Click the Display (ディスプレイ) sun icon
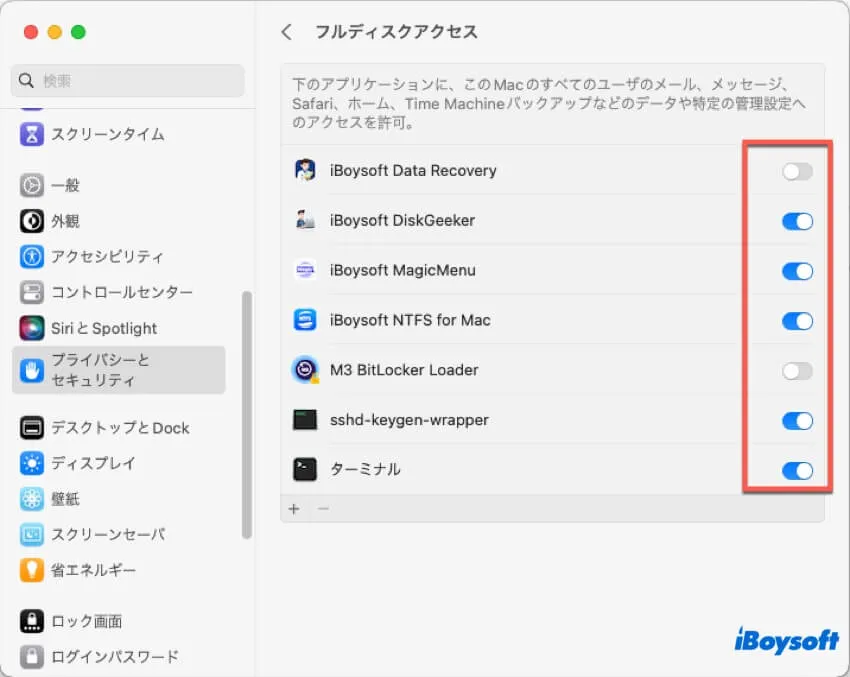 coord(31,463)
